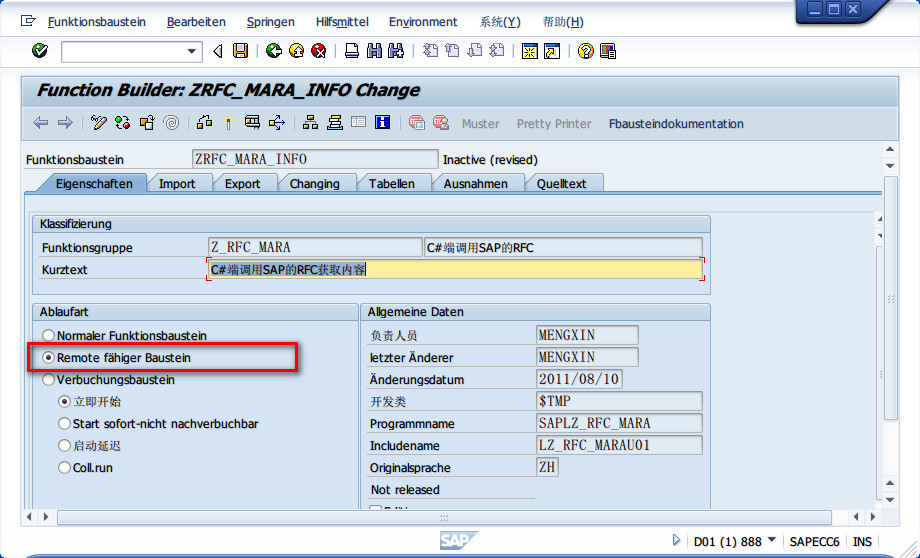Click the yellow Exit icon
The height and width of the screenshot is (558, 920).
pos(296,51)
